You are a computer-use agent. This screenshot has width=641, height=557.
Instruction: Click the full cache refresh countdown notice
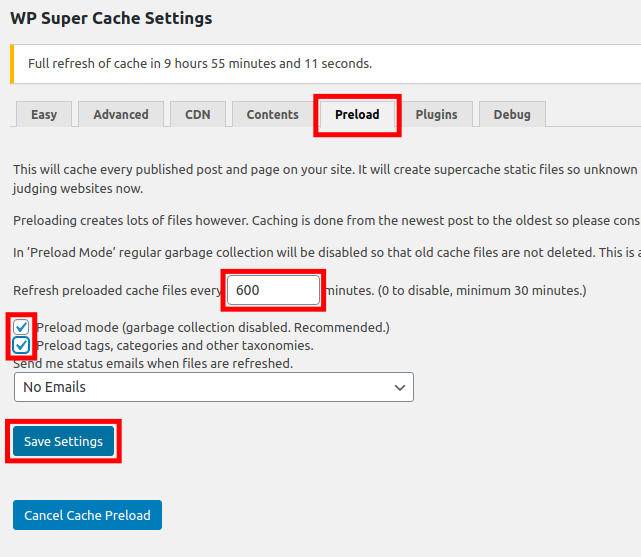click(200, 63)
